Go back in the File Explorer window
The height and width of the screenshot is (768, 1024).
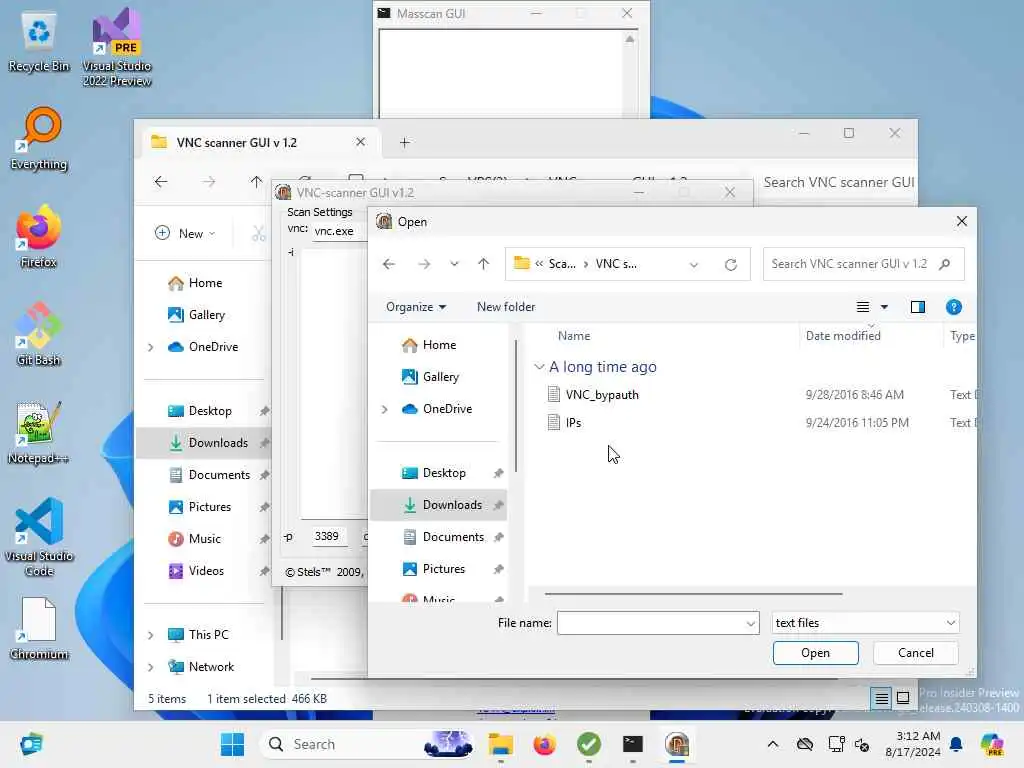click(161, 182)
